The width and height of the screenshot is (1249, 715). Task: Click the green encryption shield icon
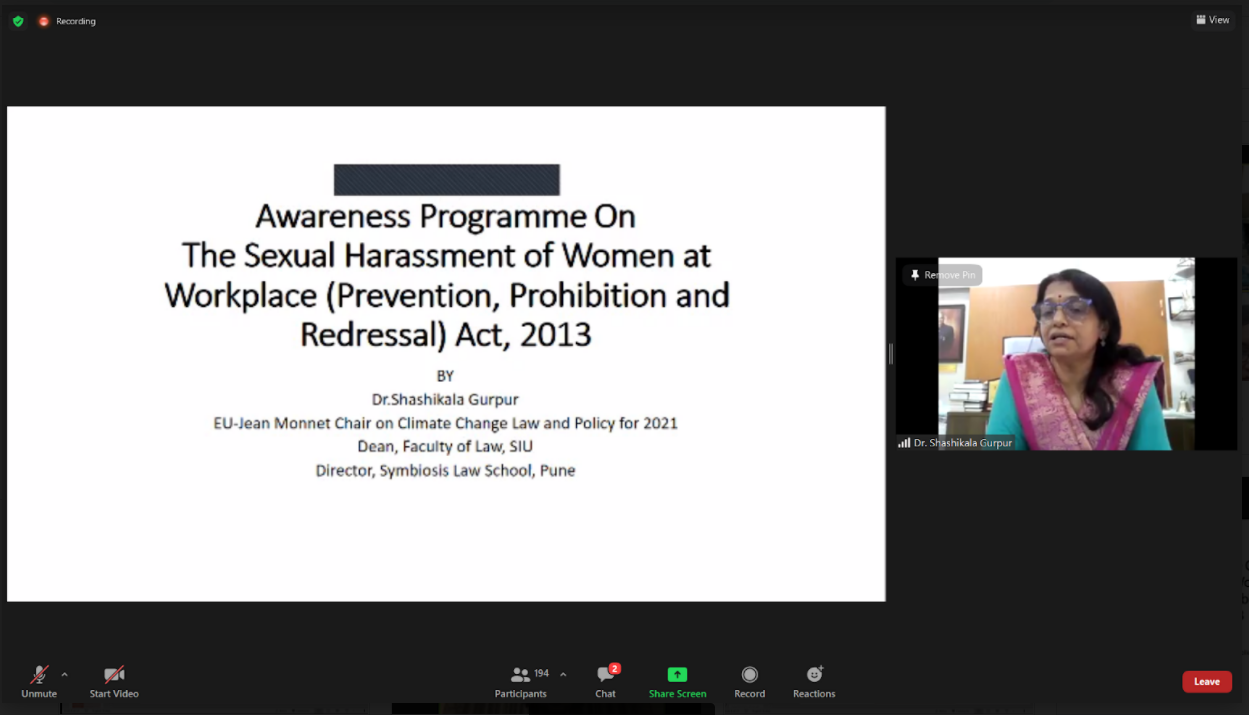(x=18, y=21)
